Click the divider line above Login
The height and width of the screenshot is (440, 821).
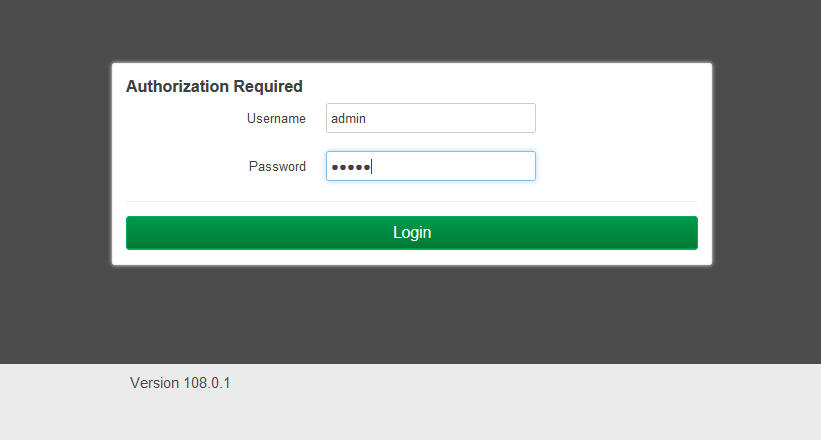click(x=411, y=201)
